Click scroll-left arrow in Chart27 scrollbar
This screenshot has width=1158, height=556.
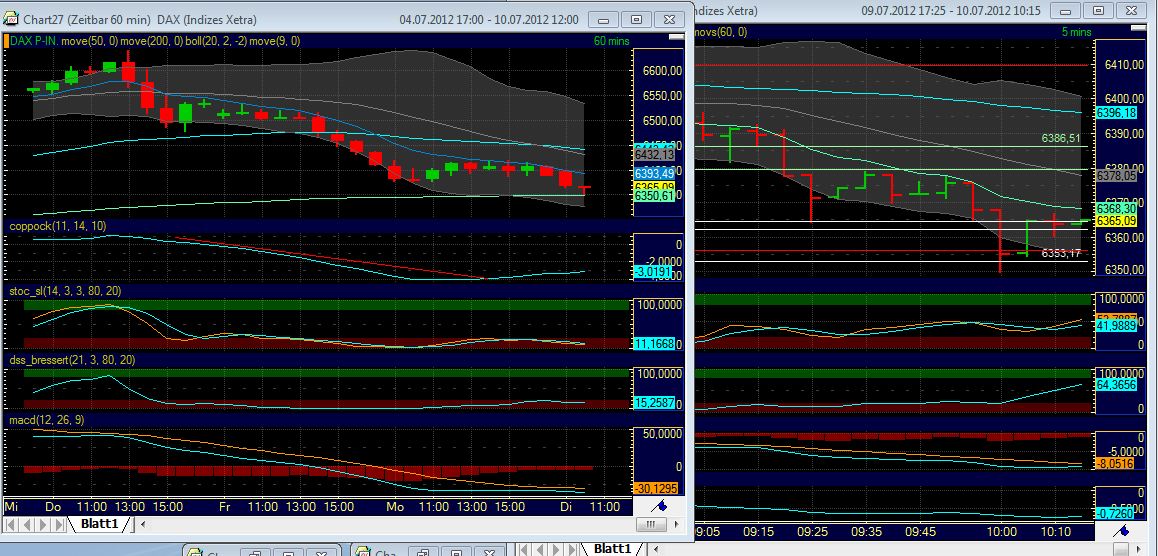pyautogui.click(x=143, y=524)
